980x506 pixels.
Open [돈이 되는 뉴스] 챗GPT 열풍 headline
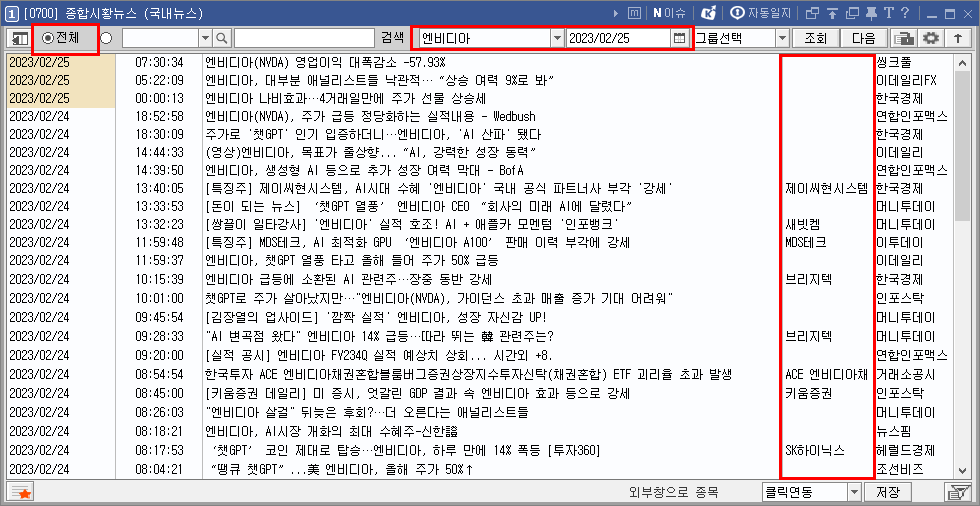click(420, 207)
